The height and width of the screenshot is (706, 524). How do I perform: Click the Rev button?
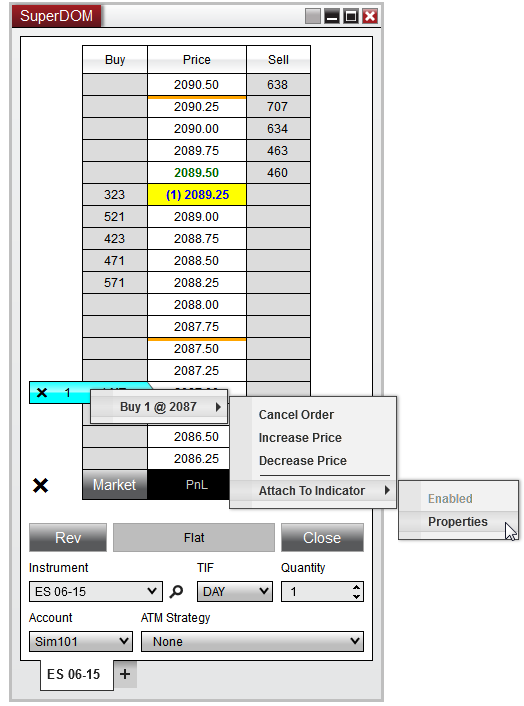pyautogui.click(x=68, y=537)
